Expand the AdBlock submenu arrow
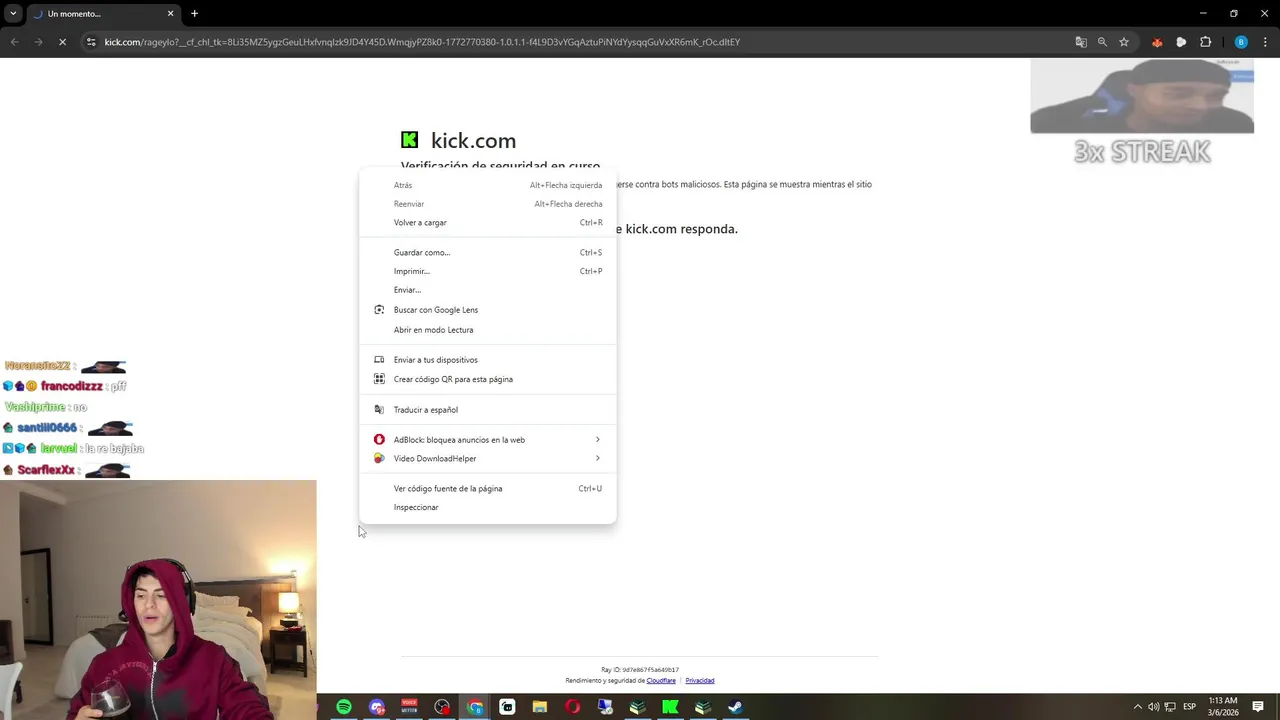 click(x=598, y=440)
